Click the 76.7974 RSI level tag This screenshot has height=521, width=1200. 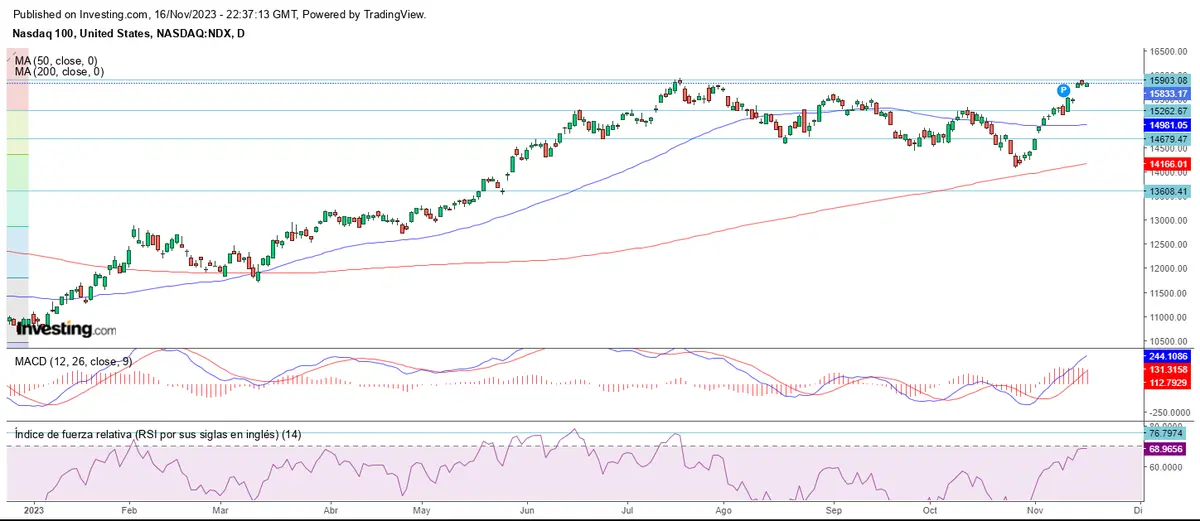[1167, 433]
